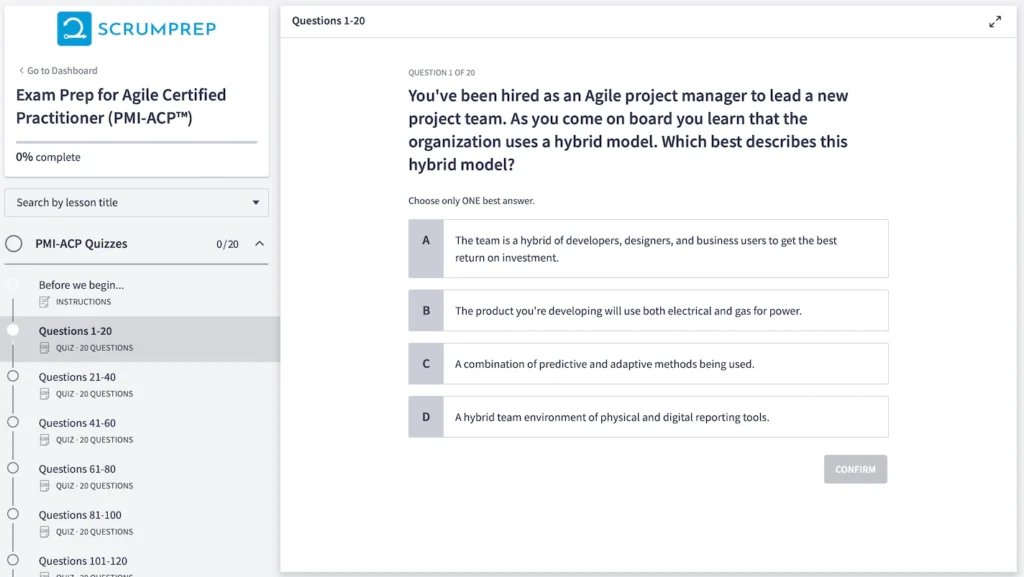Image resolution: width=1024 pixels, height=577 pixels.
Task: Toggle the PMI-ACP Quizzes completion circle
Action: tap(14, 244)
